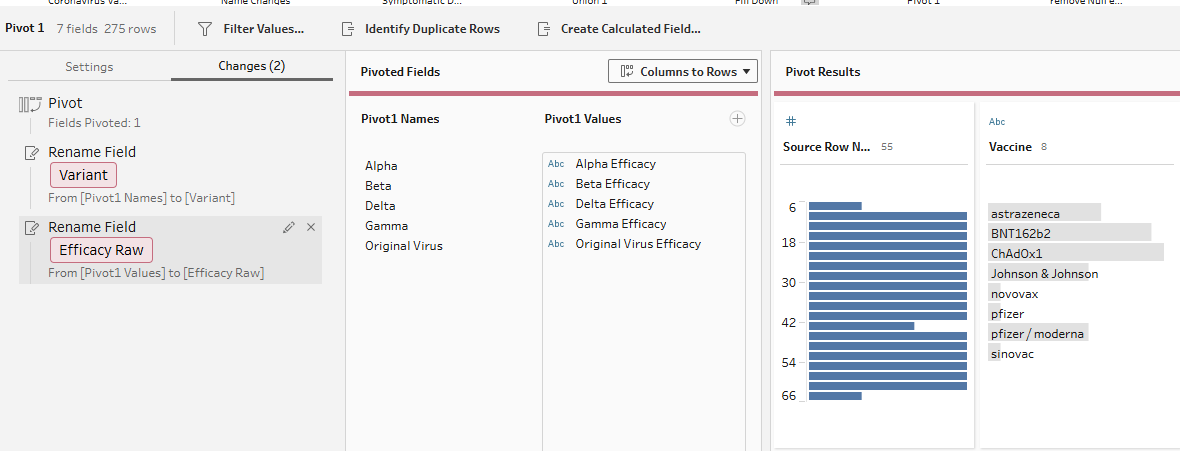Click the Pivot change icon
Image resolution: width=1180 pixels, height=451 pixels.
[x=30, y=104]
